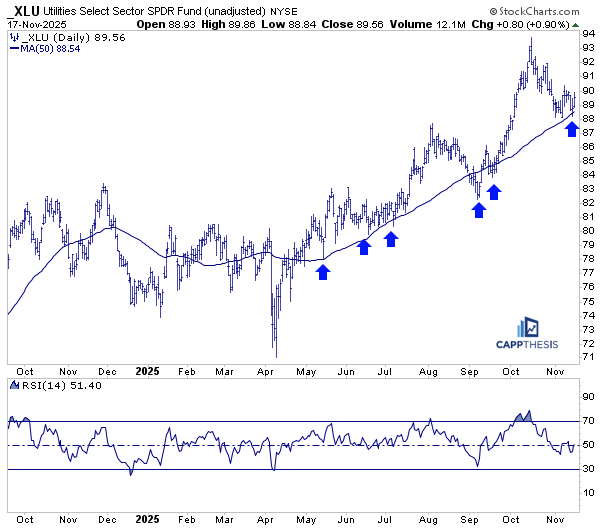600x529 pixels.
Task: Click the 94 price level on right axis
Action: point(587,35)
